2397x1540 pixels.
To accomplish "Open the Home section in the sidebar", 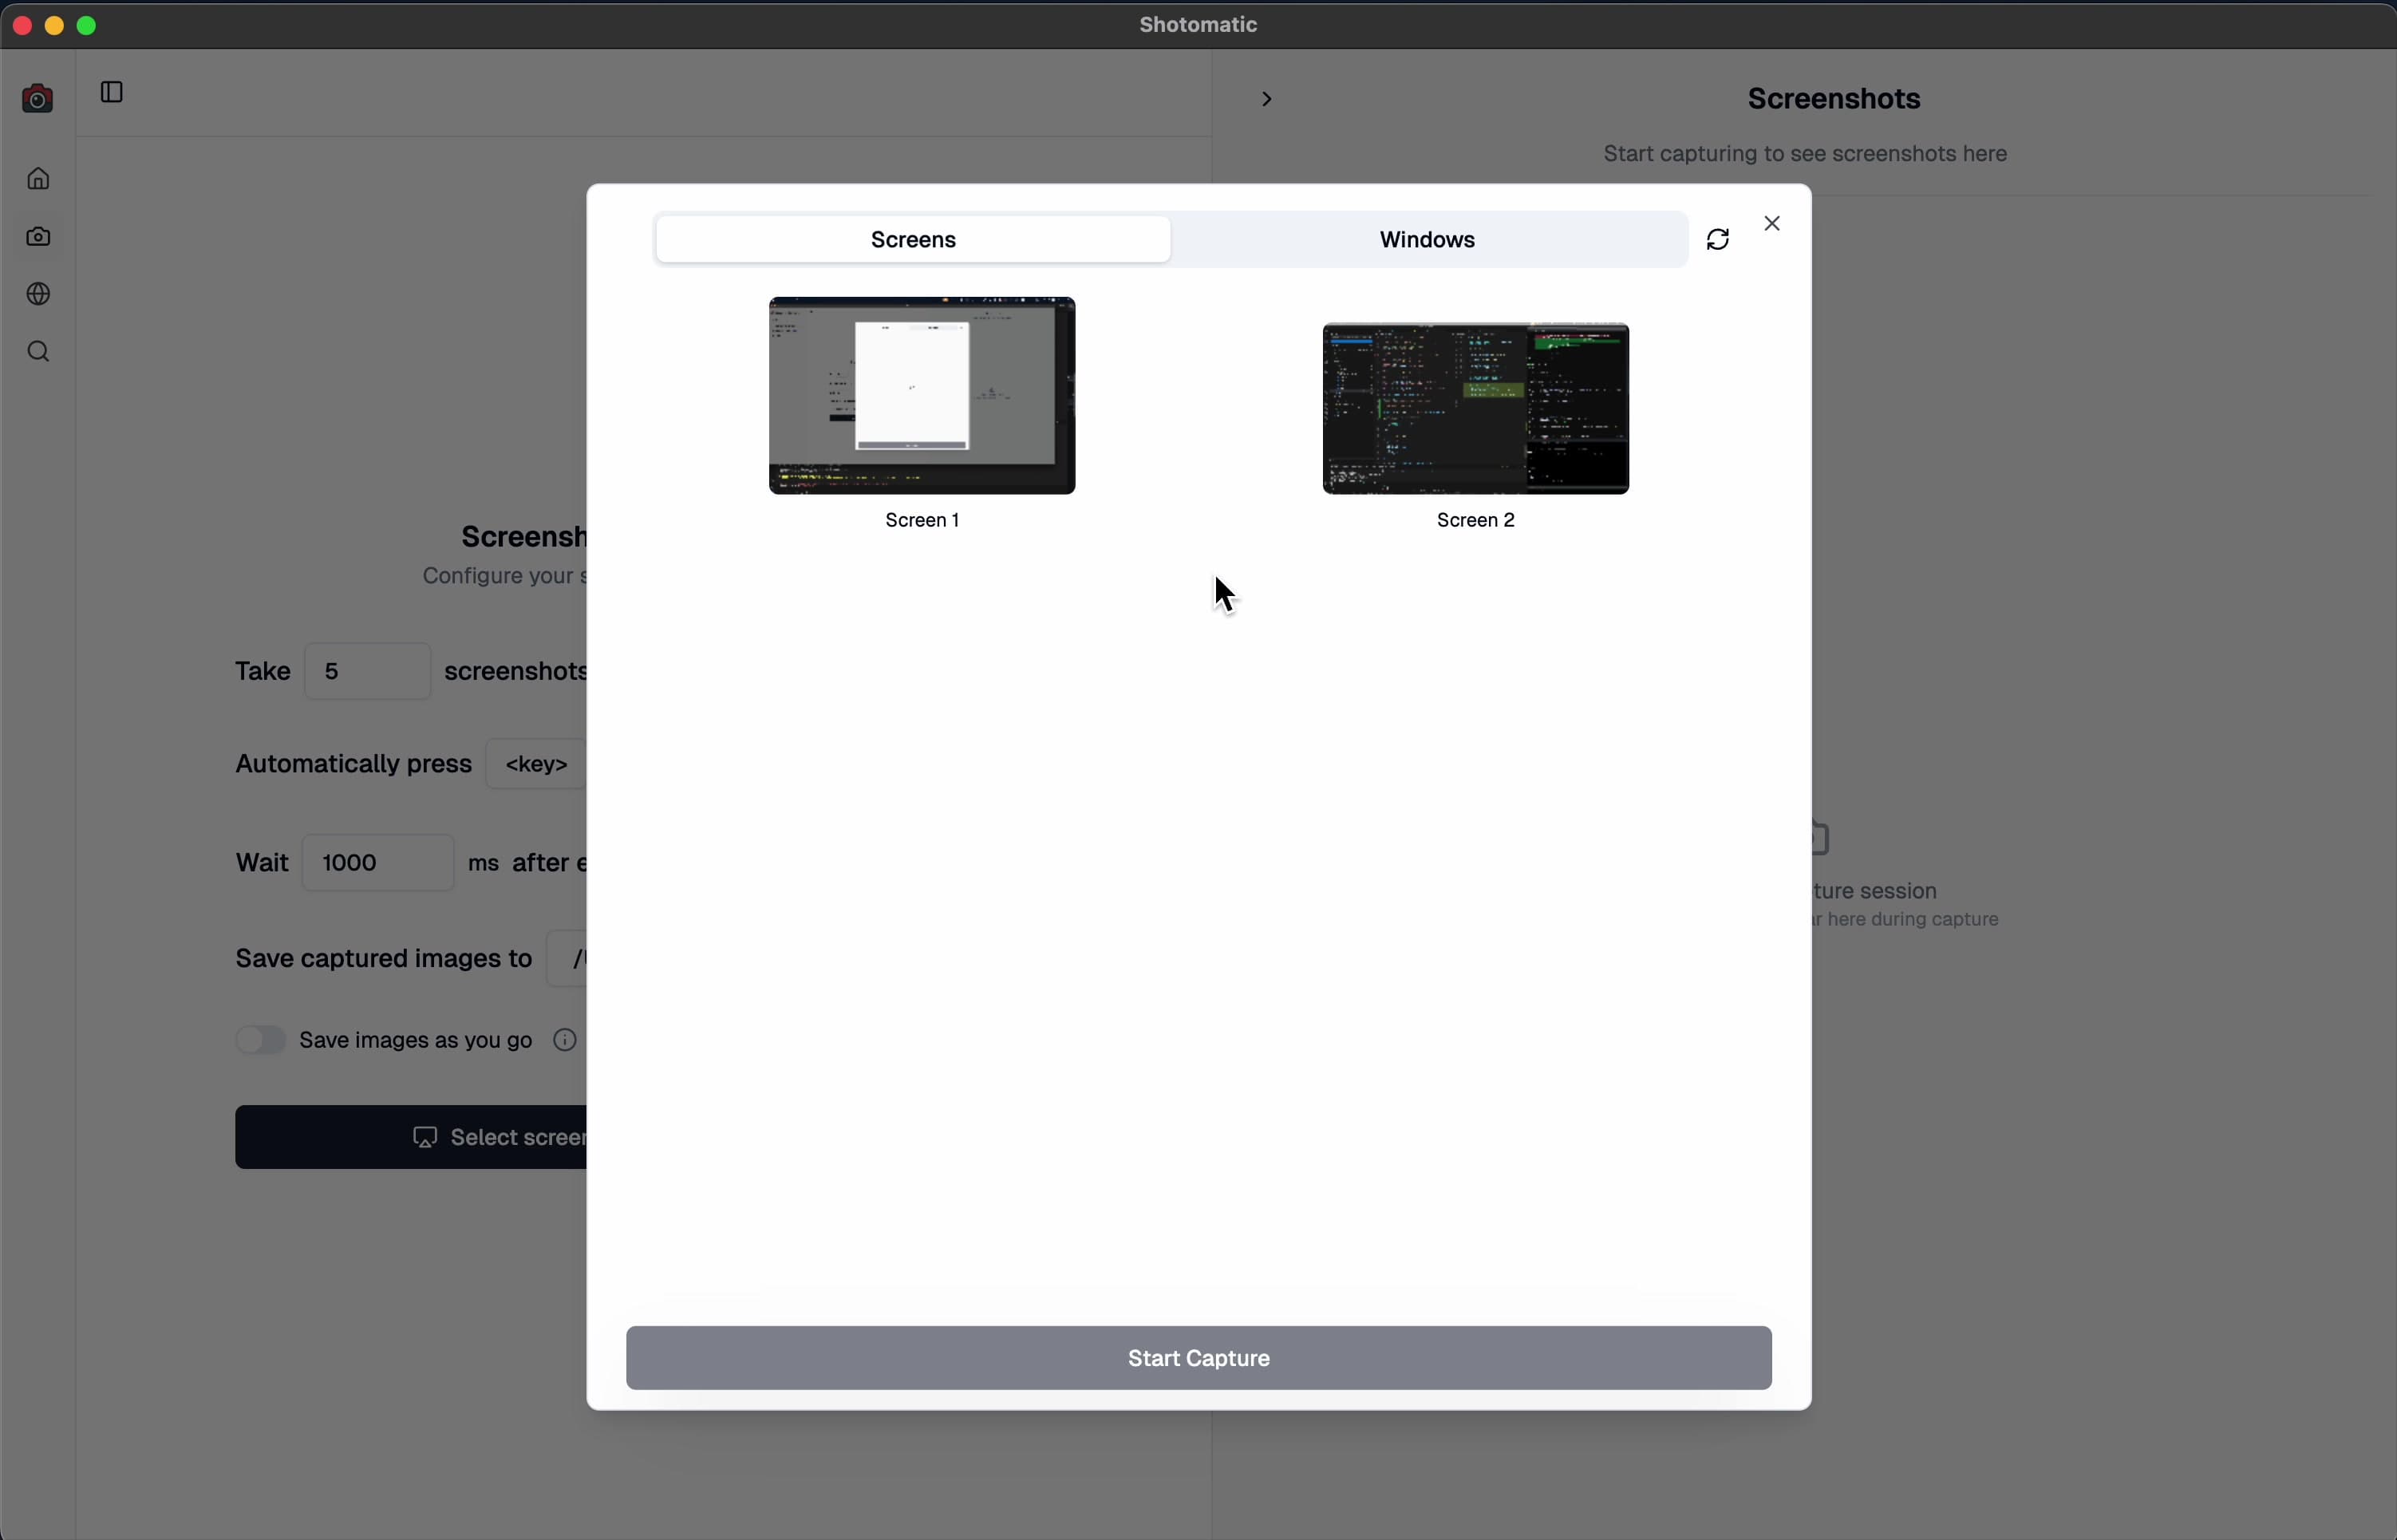I will point(38,178).
